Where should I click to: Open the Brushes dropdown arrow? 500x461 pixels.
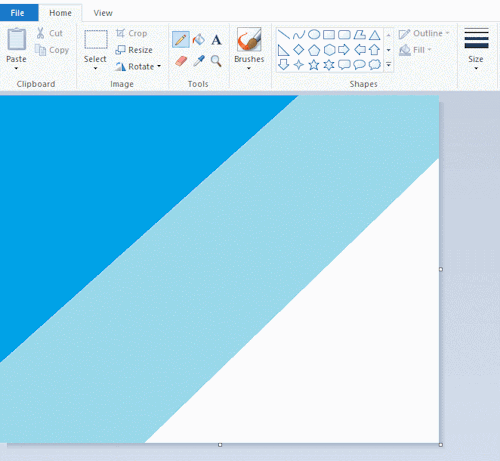249,69
